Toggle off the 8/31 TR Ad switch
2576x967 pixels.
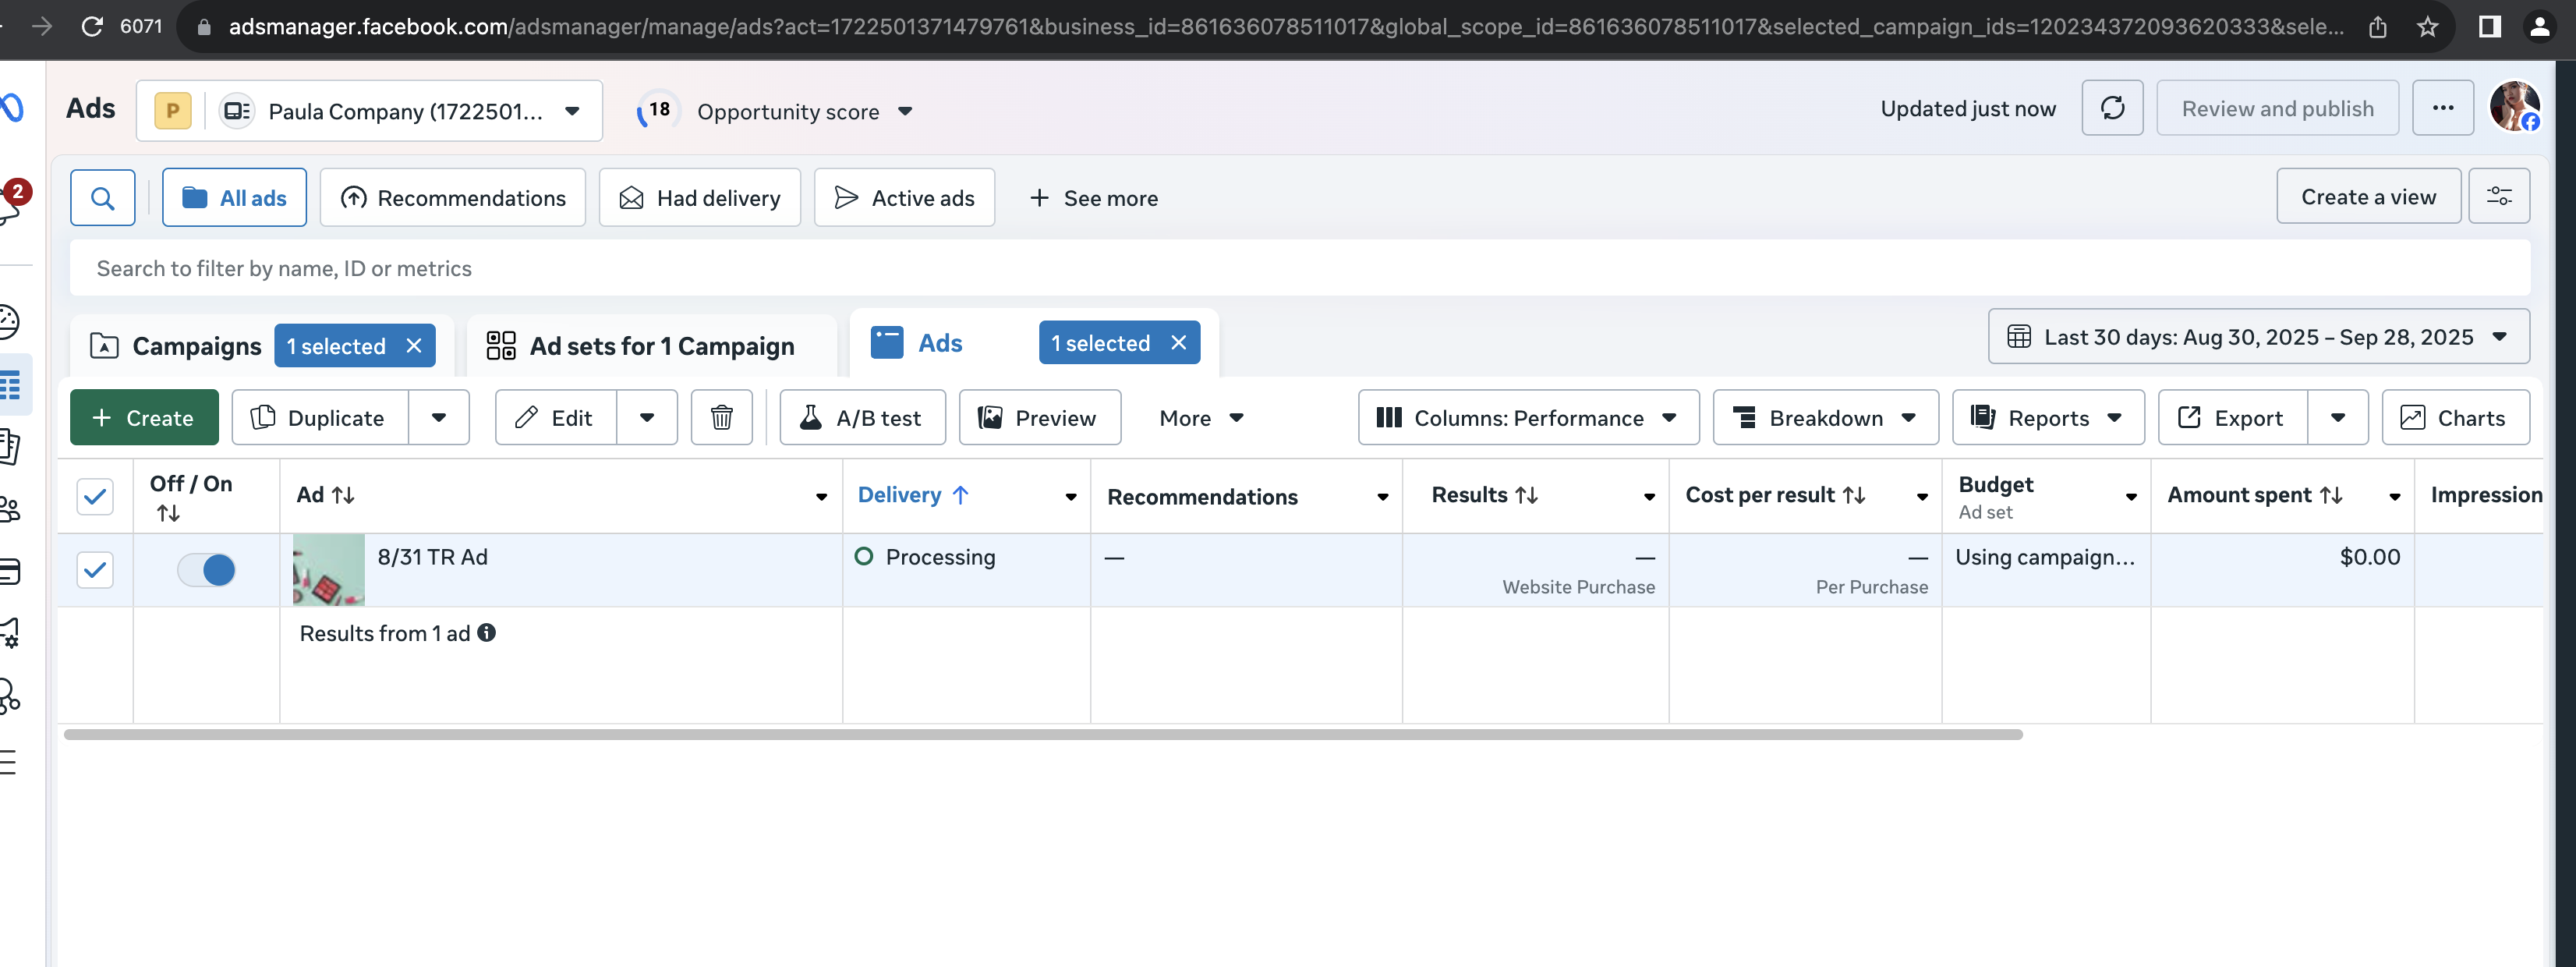(206, 570)
